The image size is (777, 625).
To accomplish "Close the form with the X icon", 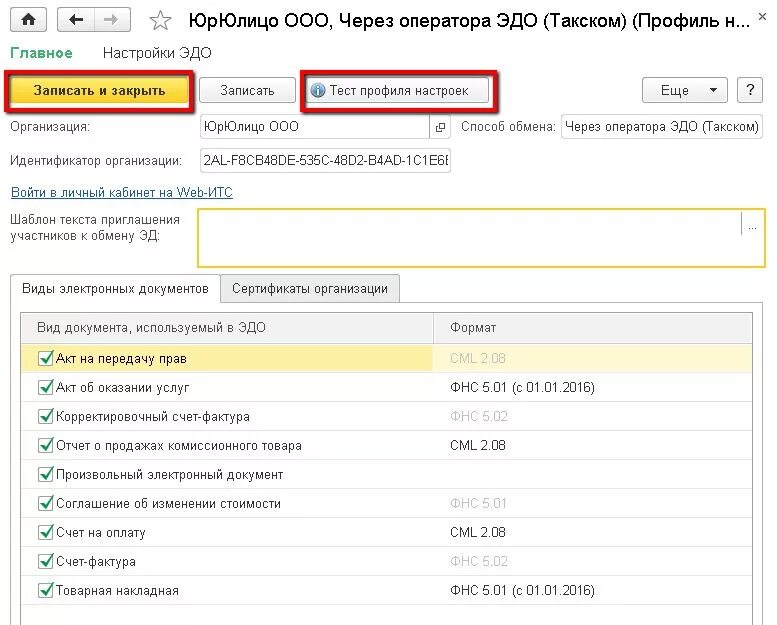I will (x=763, y=16).
